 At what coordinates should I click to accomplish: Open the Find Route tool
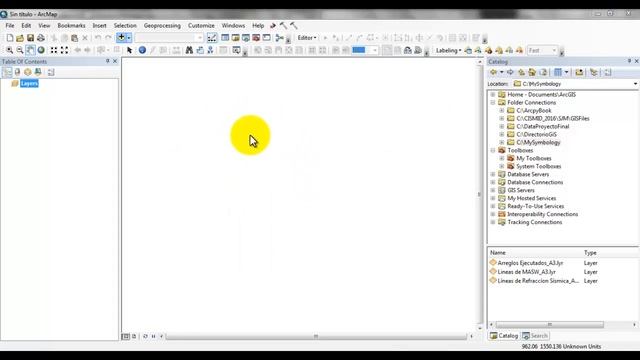click(200, 50)
